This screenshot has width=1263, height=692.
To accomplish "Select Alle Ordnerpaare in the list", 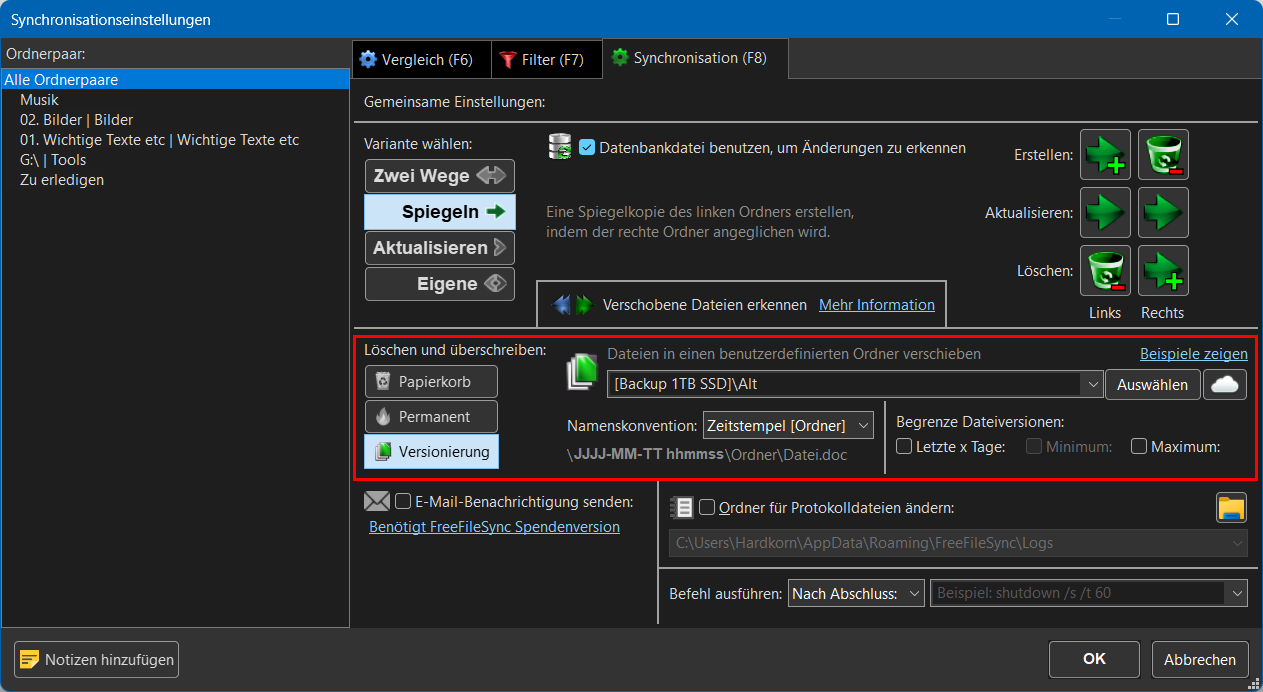I will tap(175, 80).
